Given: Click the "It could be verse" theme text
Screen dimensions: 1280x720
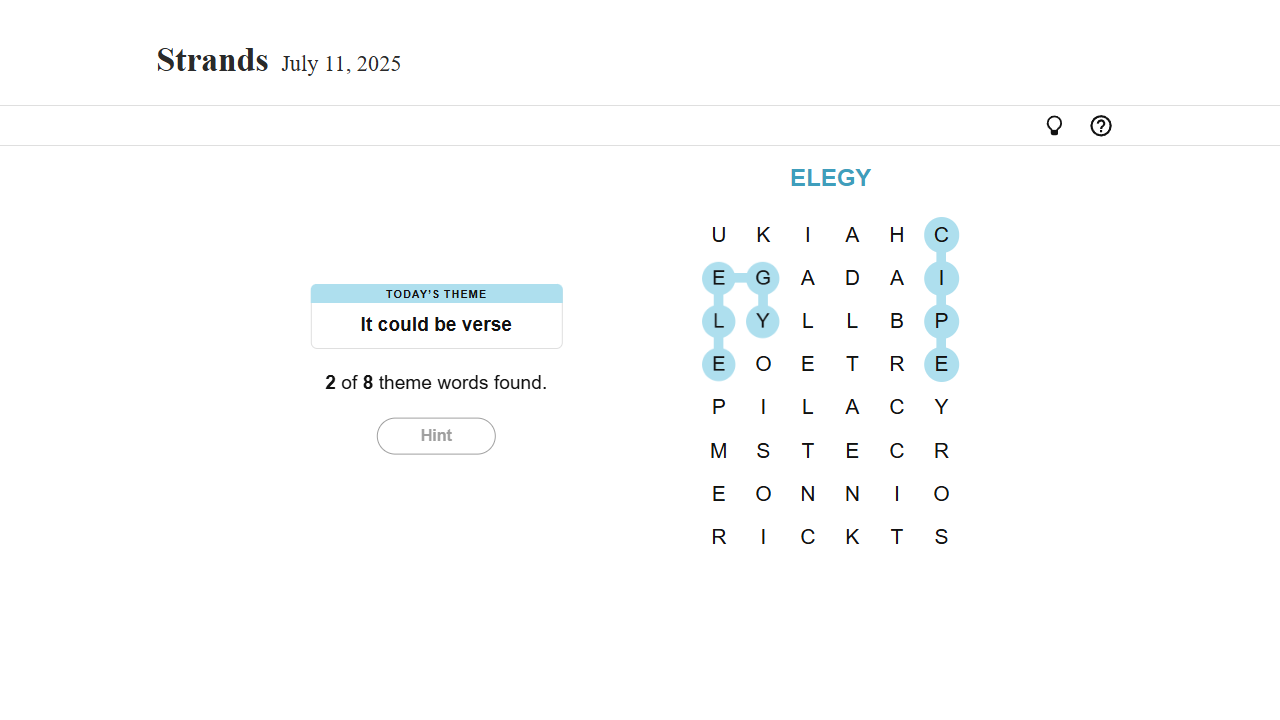Looking at the screenshot, I should coord(436,325).
